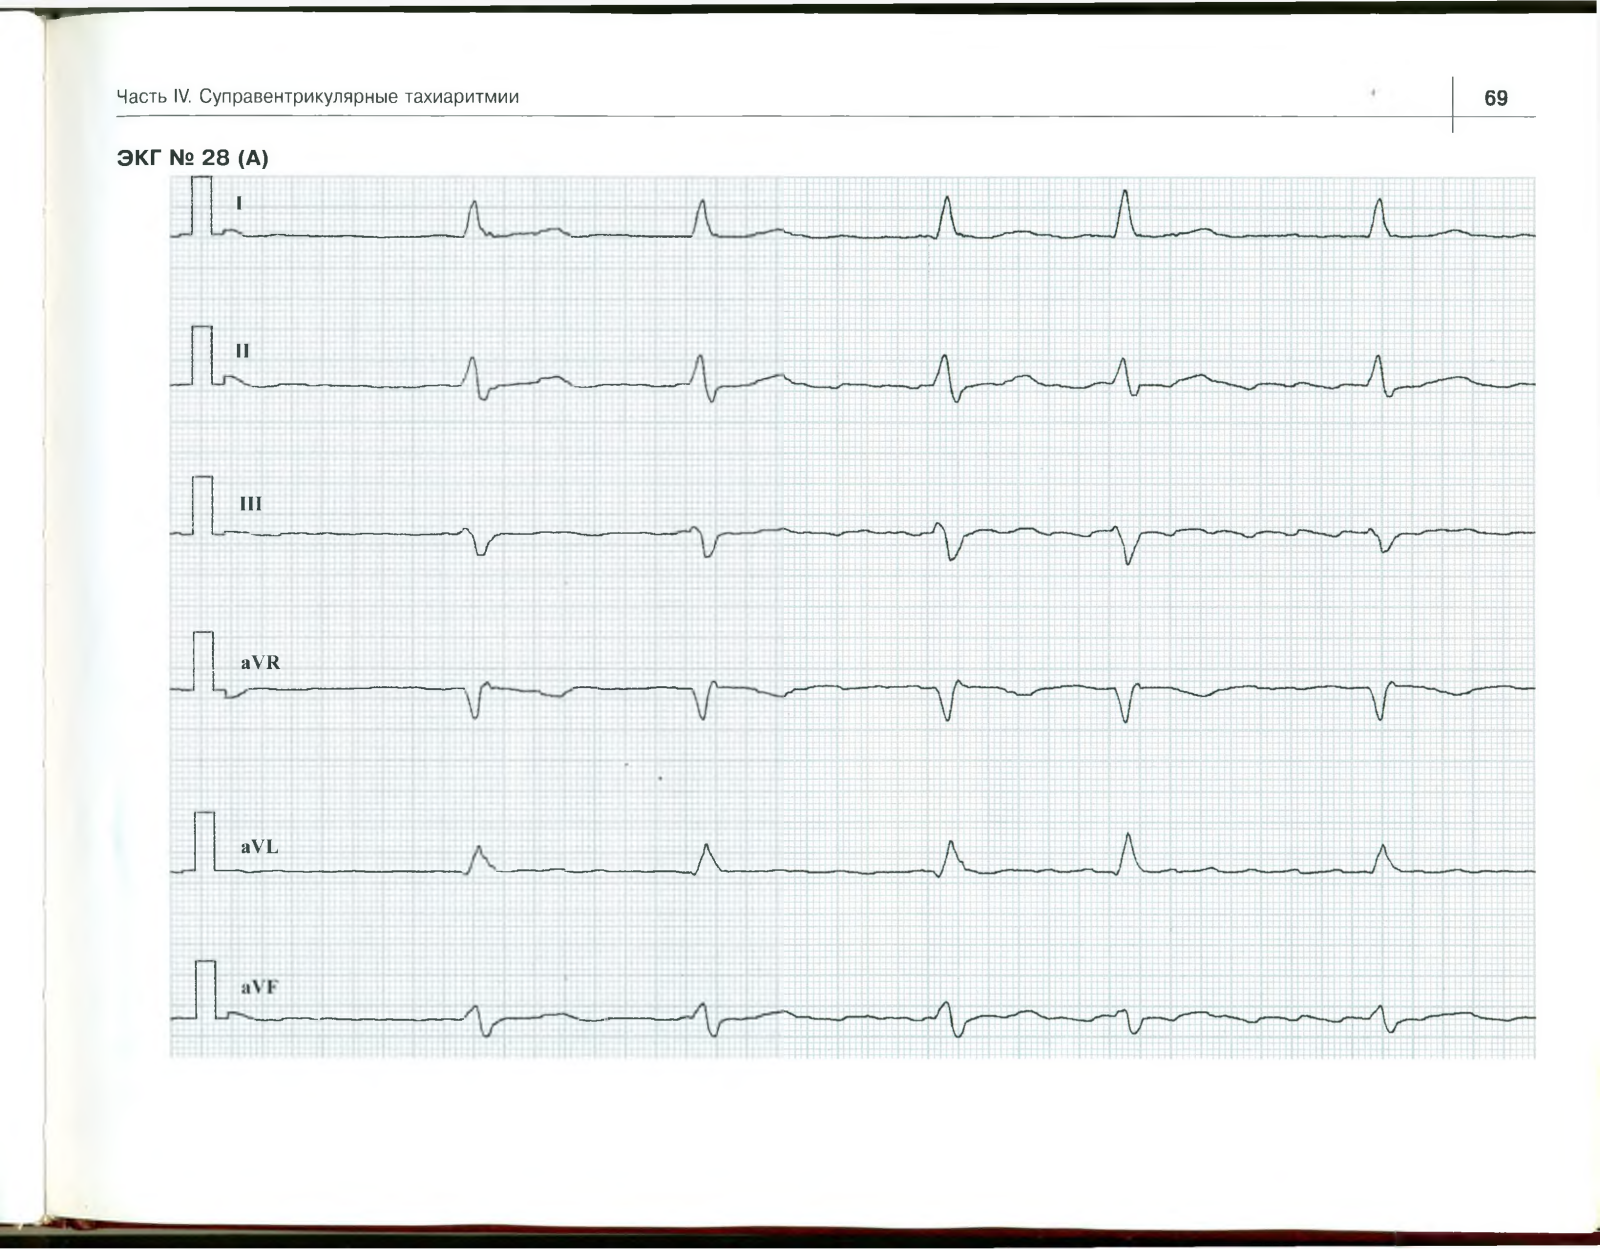This screenshot has height=1249, width=1600.
Task: Click the calibration pulse of lead III
Action: point(203,506)
